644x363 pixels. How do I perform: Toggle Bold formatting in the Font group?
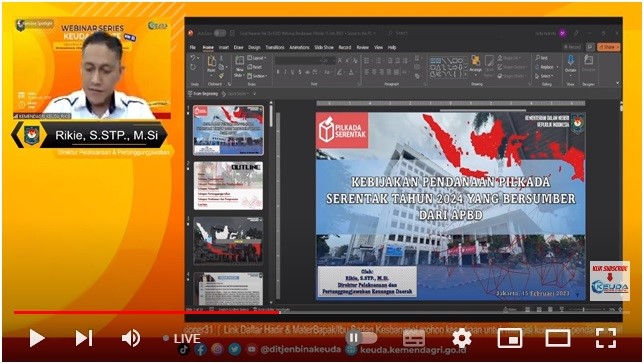coord(278,72)
